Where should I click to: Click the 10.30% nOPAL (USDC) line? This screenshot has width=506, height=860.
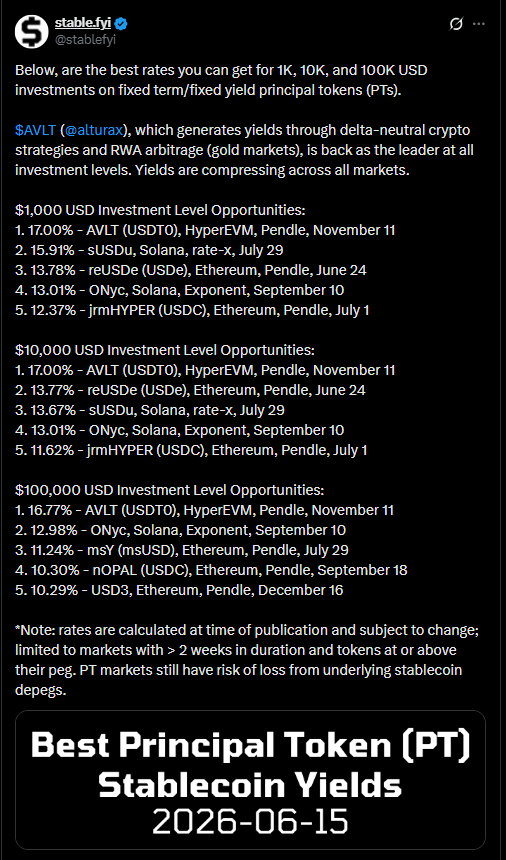tap(211, 570)
